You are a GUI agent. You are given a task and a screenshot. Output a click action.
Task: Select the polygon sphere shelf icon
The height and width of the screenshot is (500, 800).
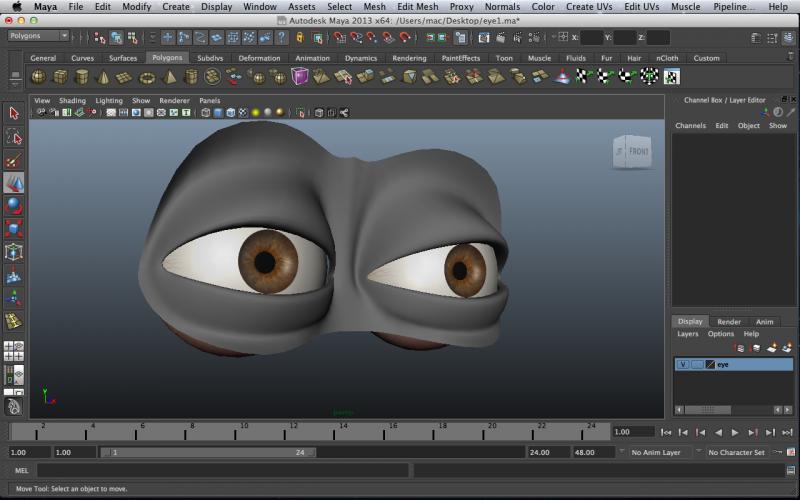click(38, 77)
